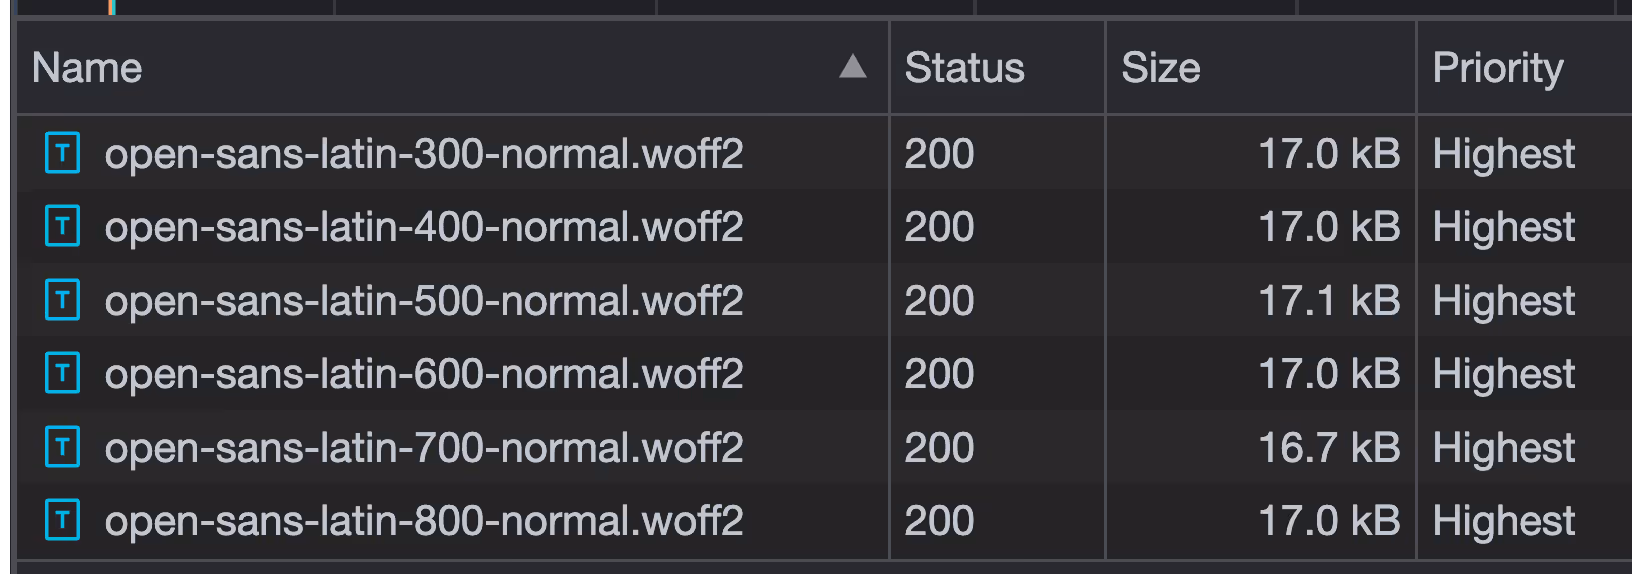The image size is (1632, 574).
Task: Click font icon for open-sans-latin-700-normal.woff2
Action: [x=62, y=448]
